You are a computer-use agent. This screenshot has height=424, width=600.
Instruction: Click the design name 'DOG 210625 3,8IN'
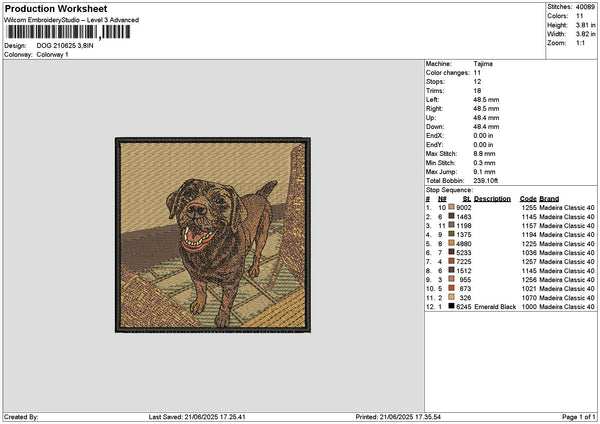[65, 46]
